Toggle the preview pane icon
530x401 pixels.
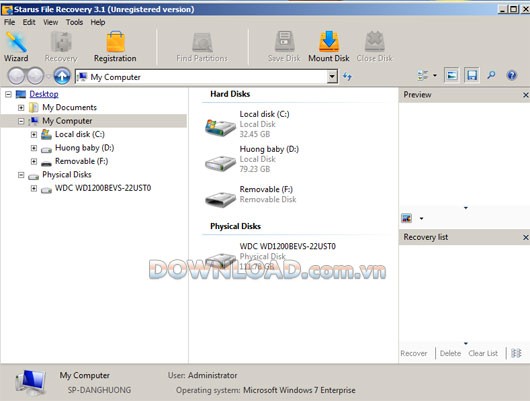tap(452, 75)
